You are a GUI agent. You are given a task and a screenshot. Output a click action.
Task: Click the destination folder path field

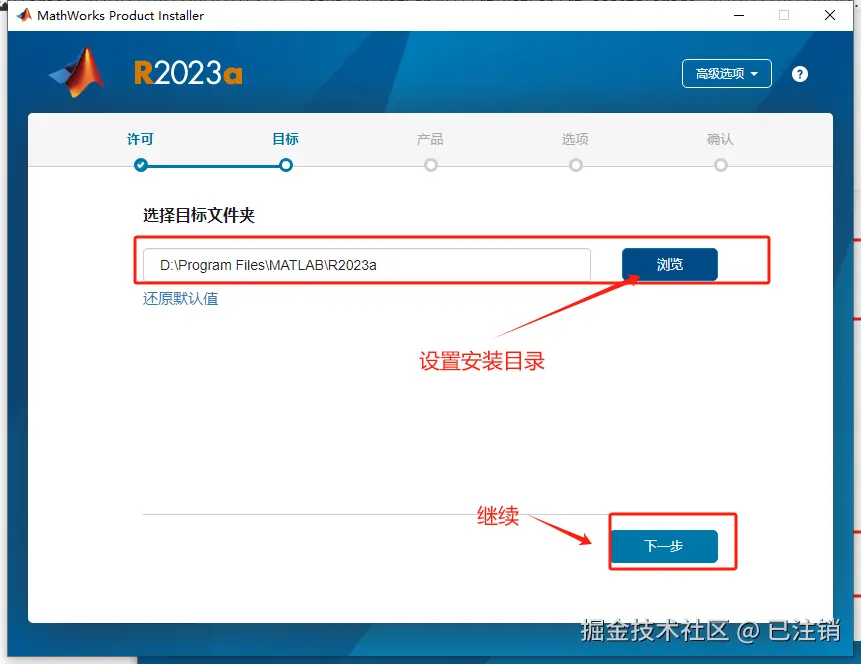point(367,265)
